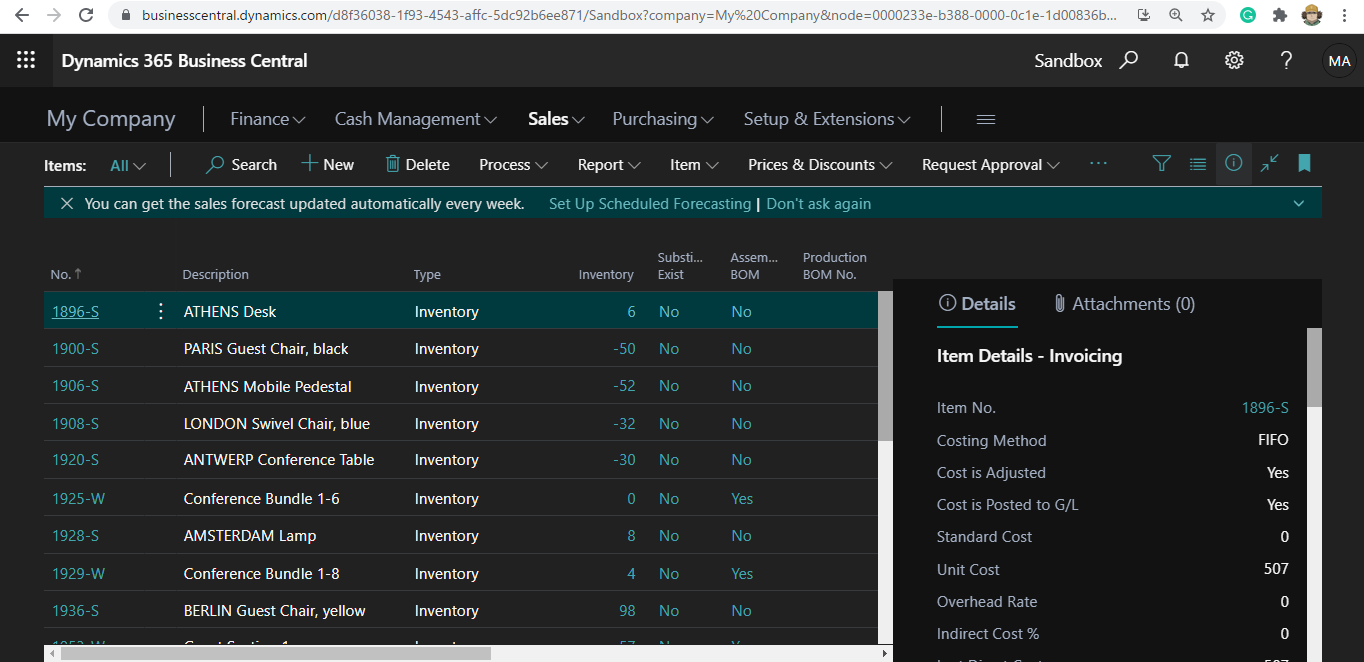Screen dimensions: 1364x662
Task: Click Set Up Scheduled Forecasting link
Action: point(649,203)
